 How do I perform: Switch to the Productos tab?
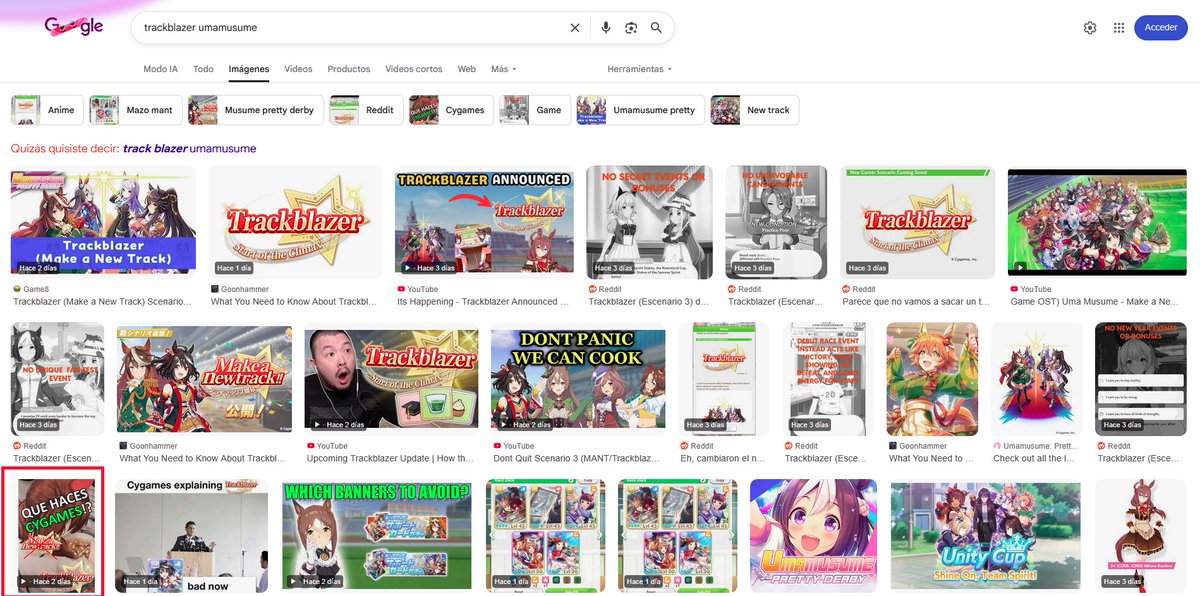pyautogui.click(x=349, y=69)
